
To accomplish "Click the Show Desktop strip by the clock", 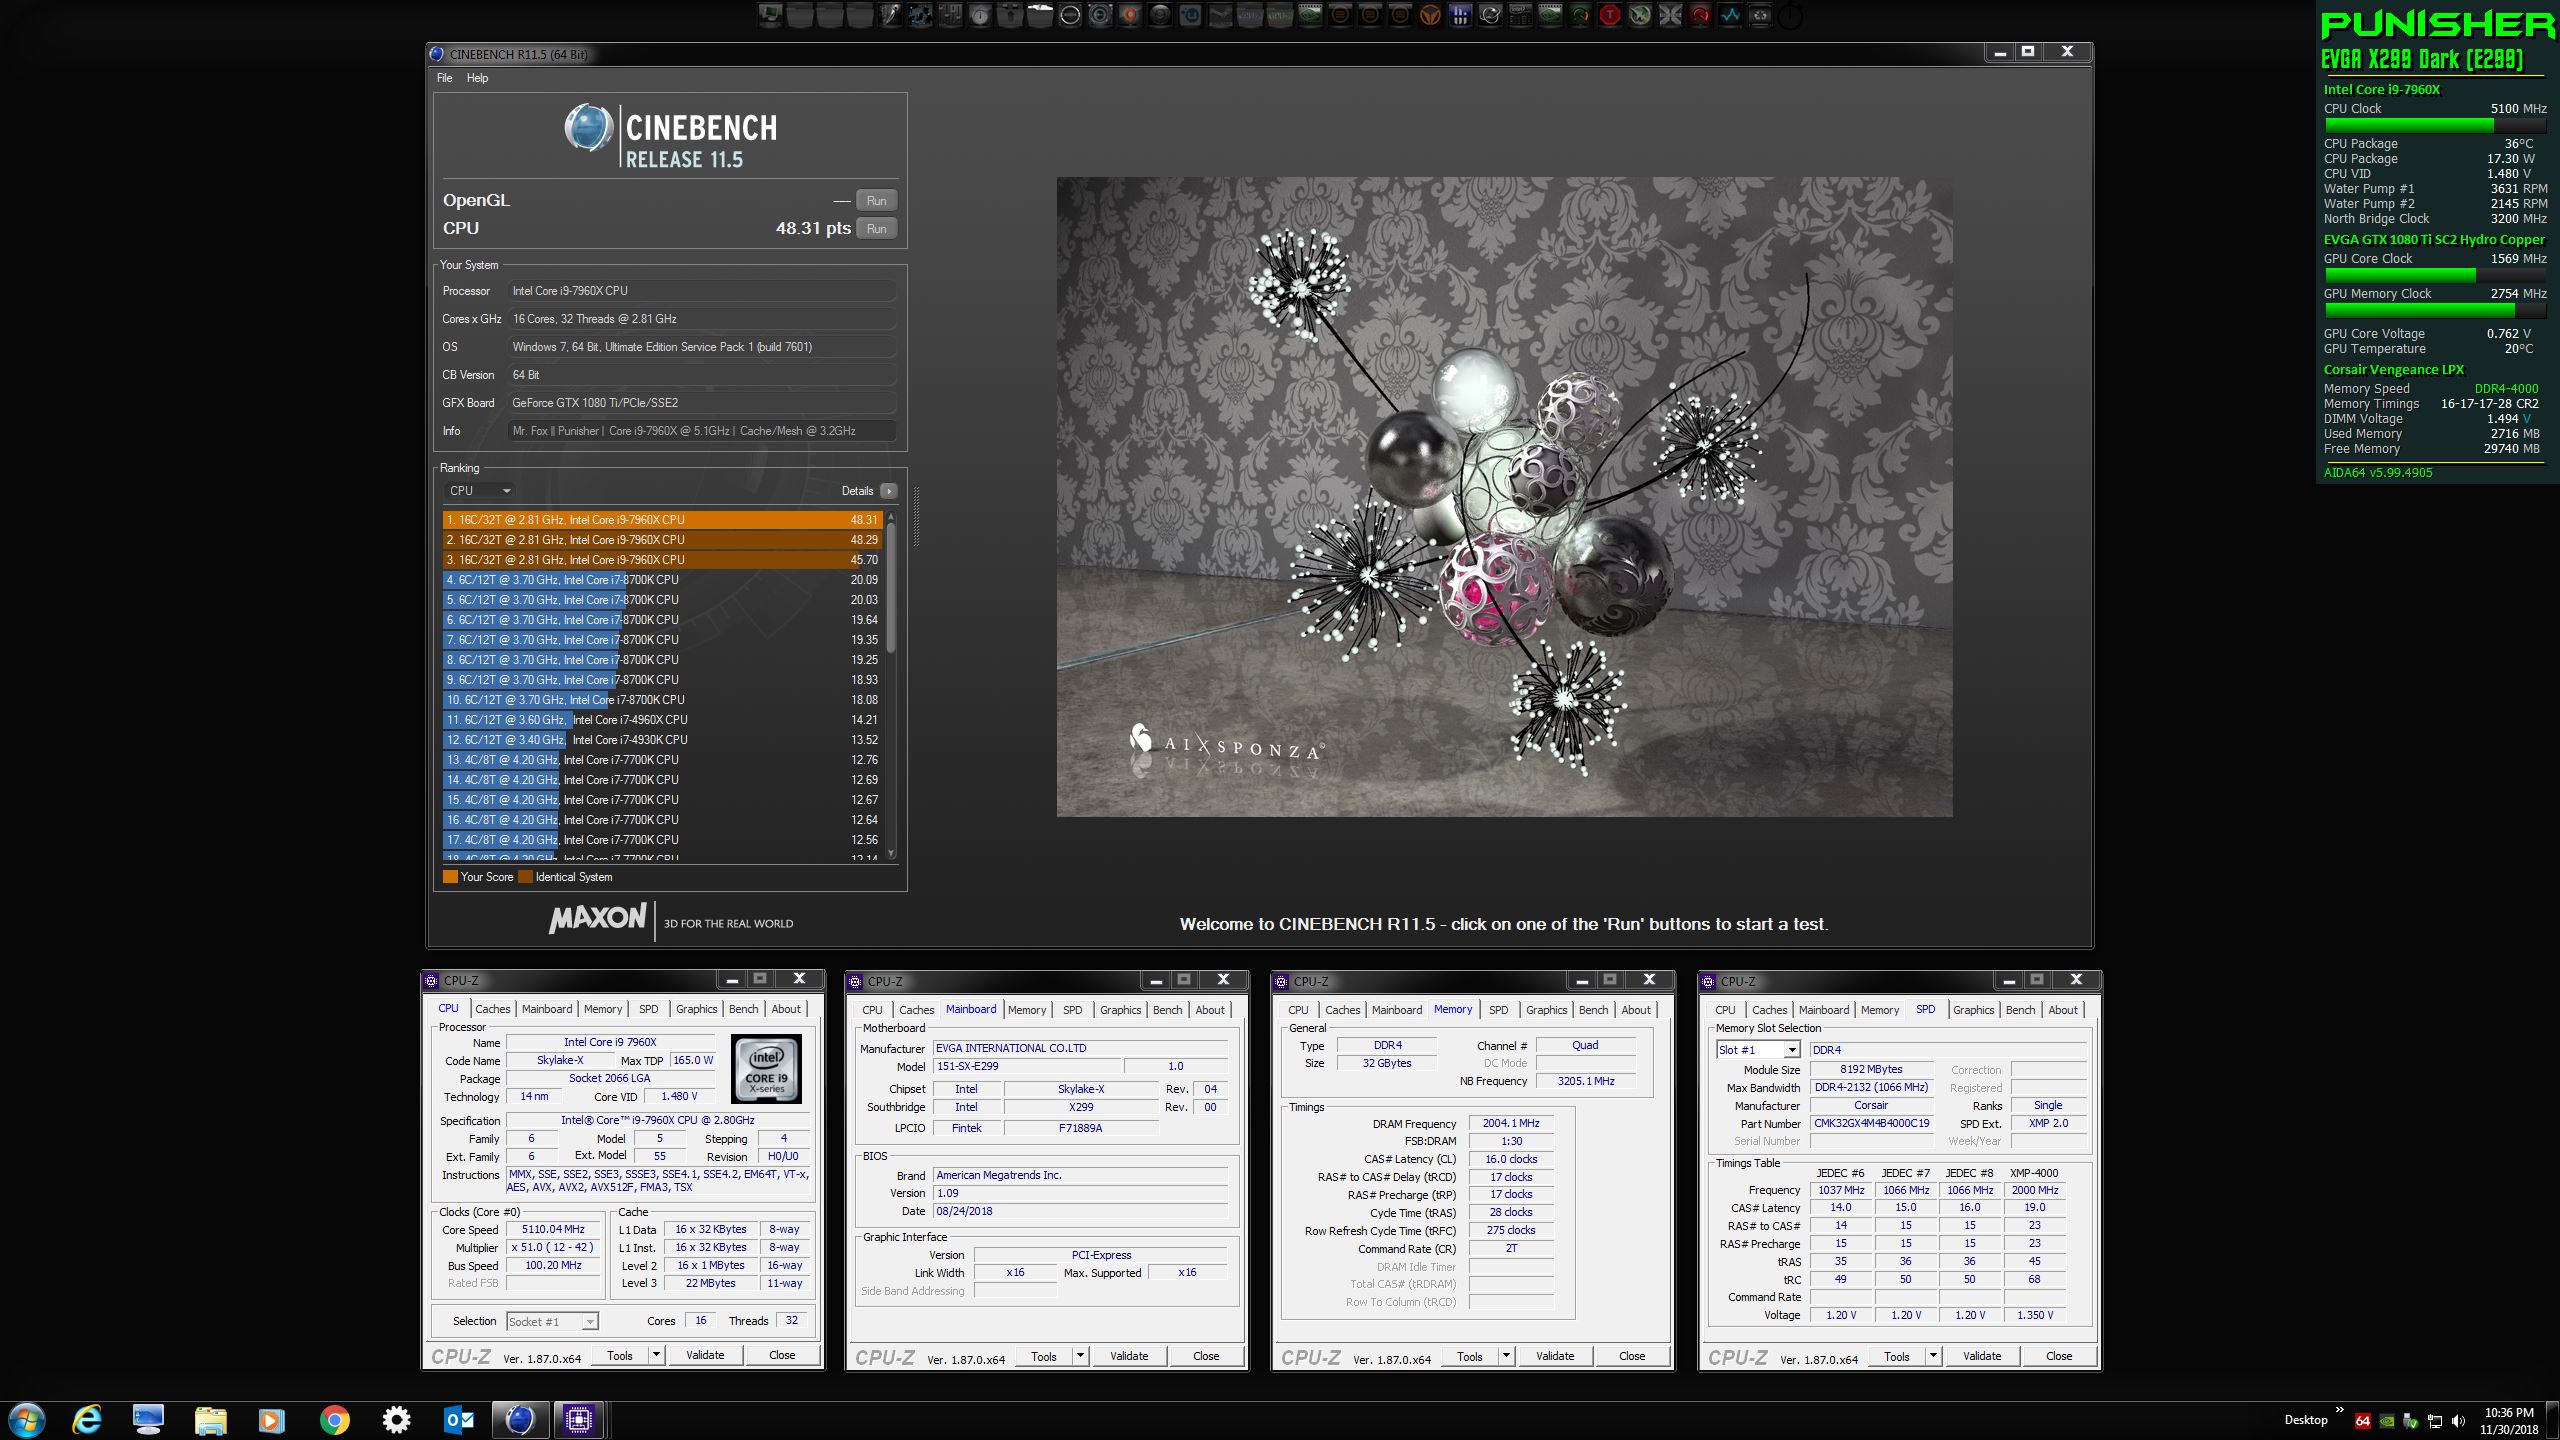I will [2555, 1420].
